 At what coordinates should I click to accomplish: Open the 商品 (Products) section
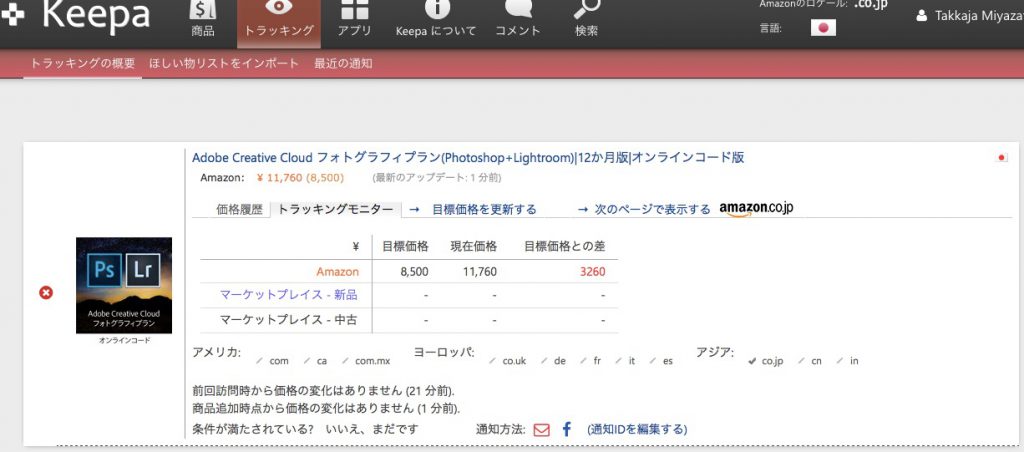tap(202, 19)
